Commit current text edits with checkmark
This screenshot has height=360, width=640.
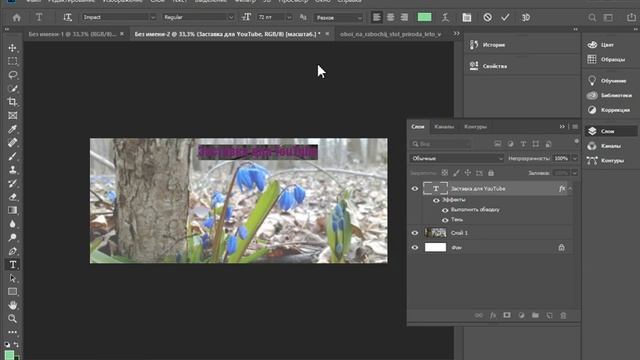click(x=505, y=18)
